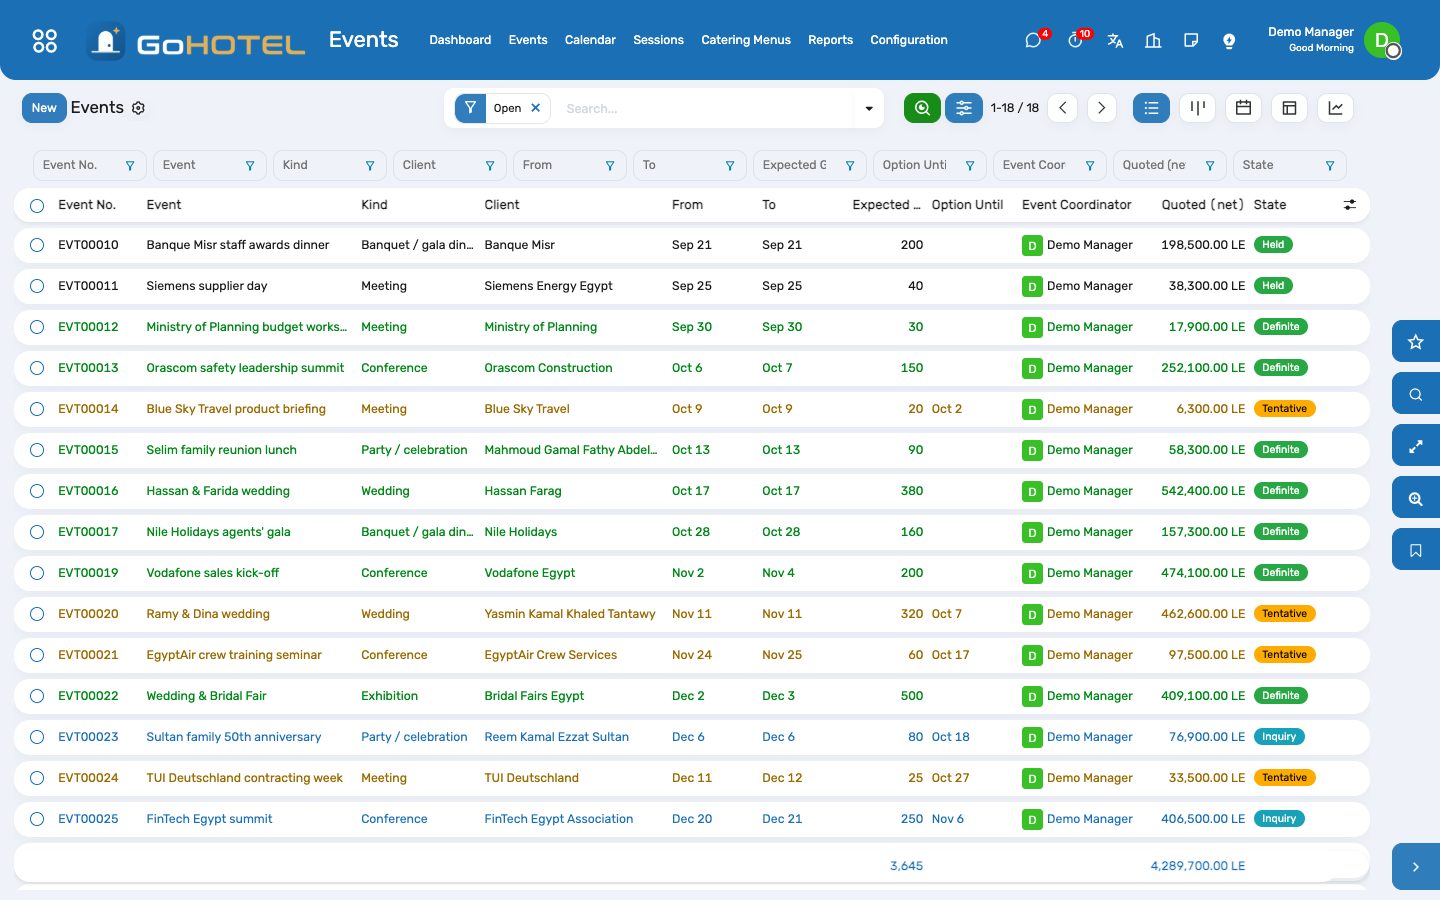The image size is (1440, 900).
Task: Open the apps grid launcher icon
Action: tap(45, 41)
